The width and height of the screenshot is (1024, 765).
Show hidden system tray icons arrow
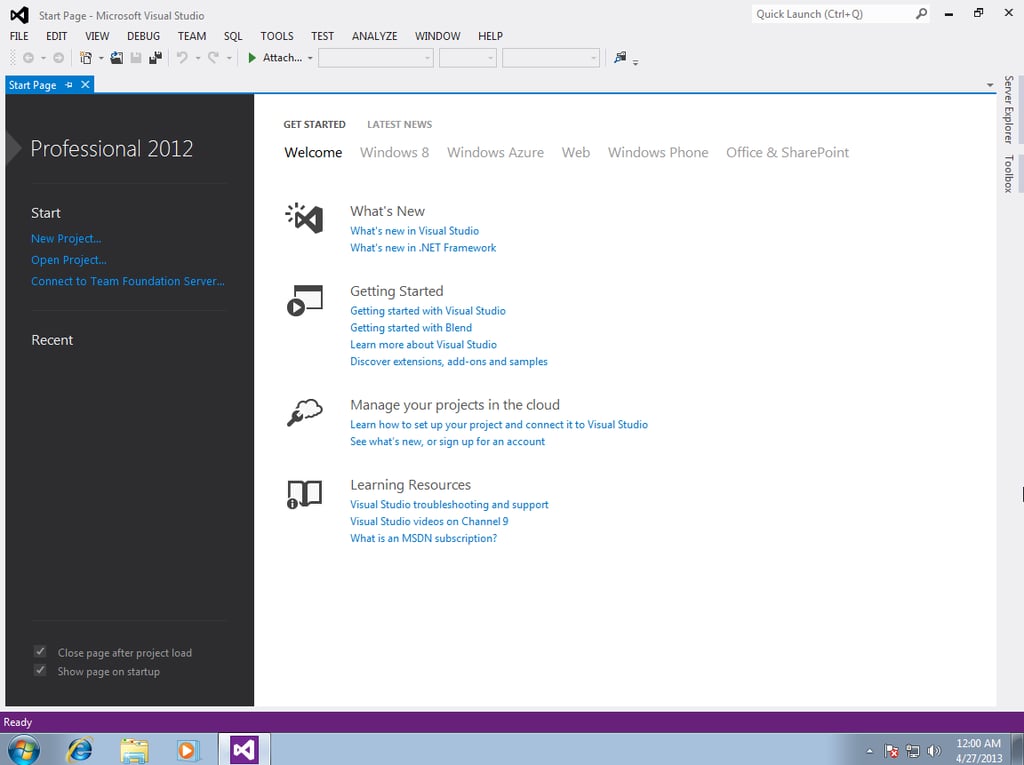[x=869, y=751]
